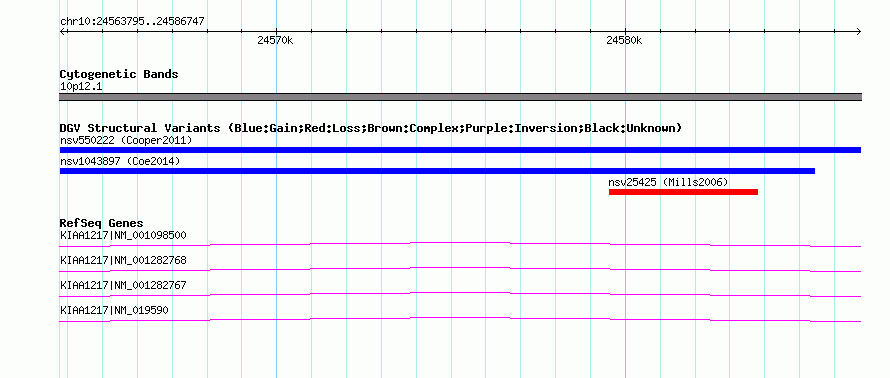This screenshot has width=890, height=378.
Task: Click the left arrowhead of the coordinate ruler
Action: [62, 31]
